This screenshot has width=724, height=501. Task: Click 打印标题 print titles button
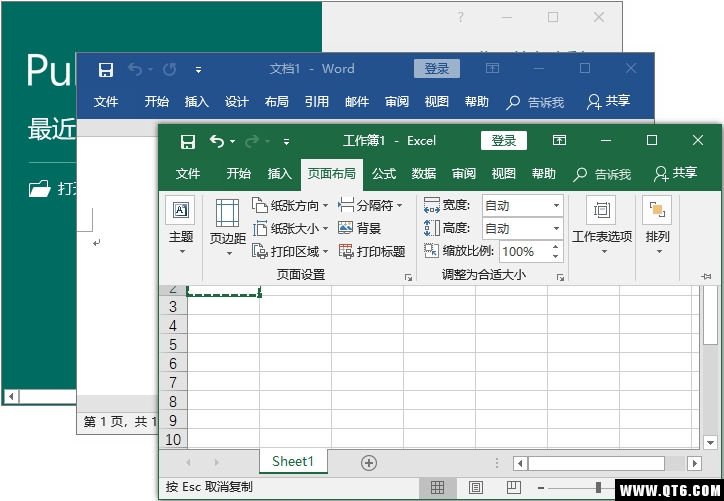372,252
